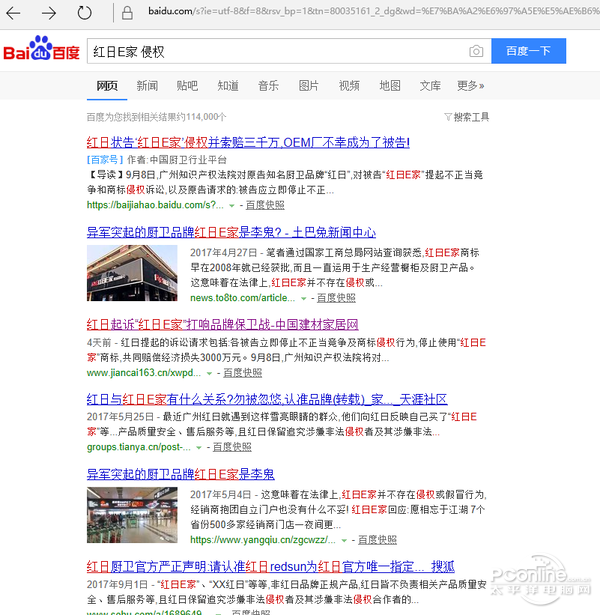The height and width of the screenshot is (615, 600).
Task: Open 搜索工具 search tools
Action: [x=471, y=117]
